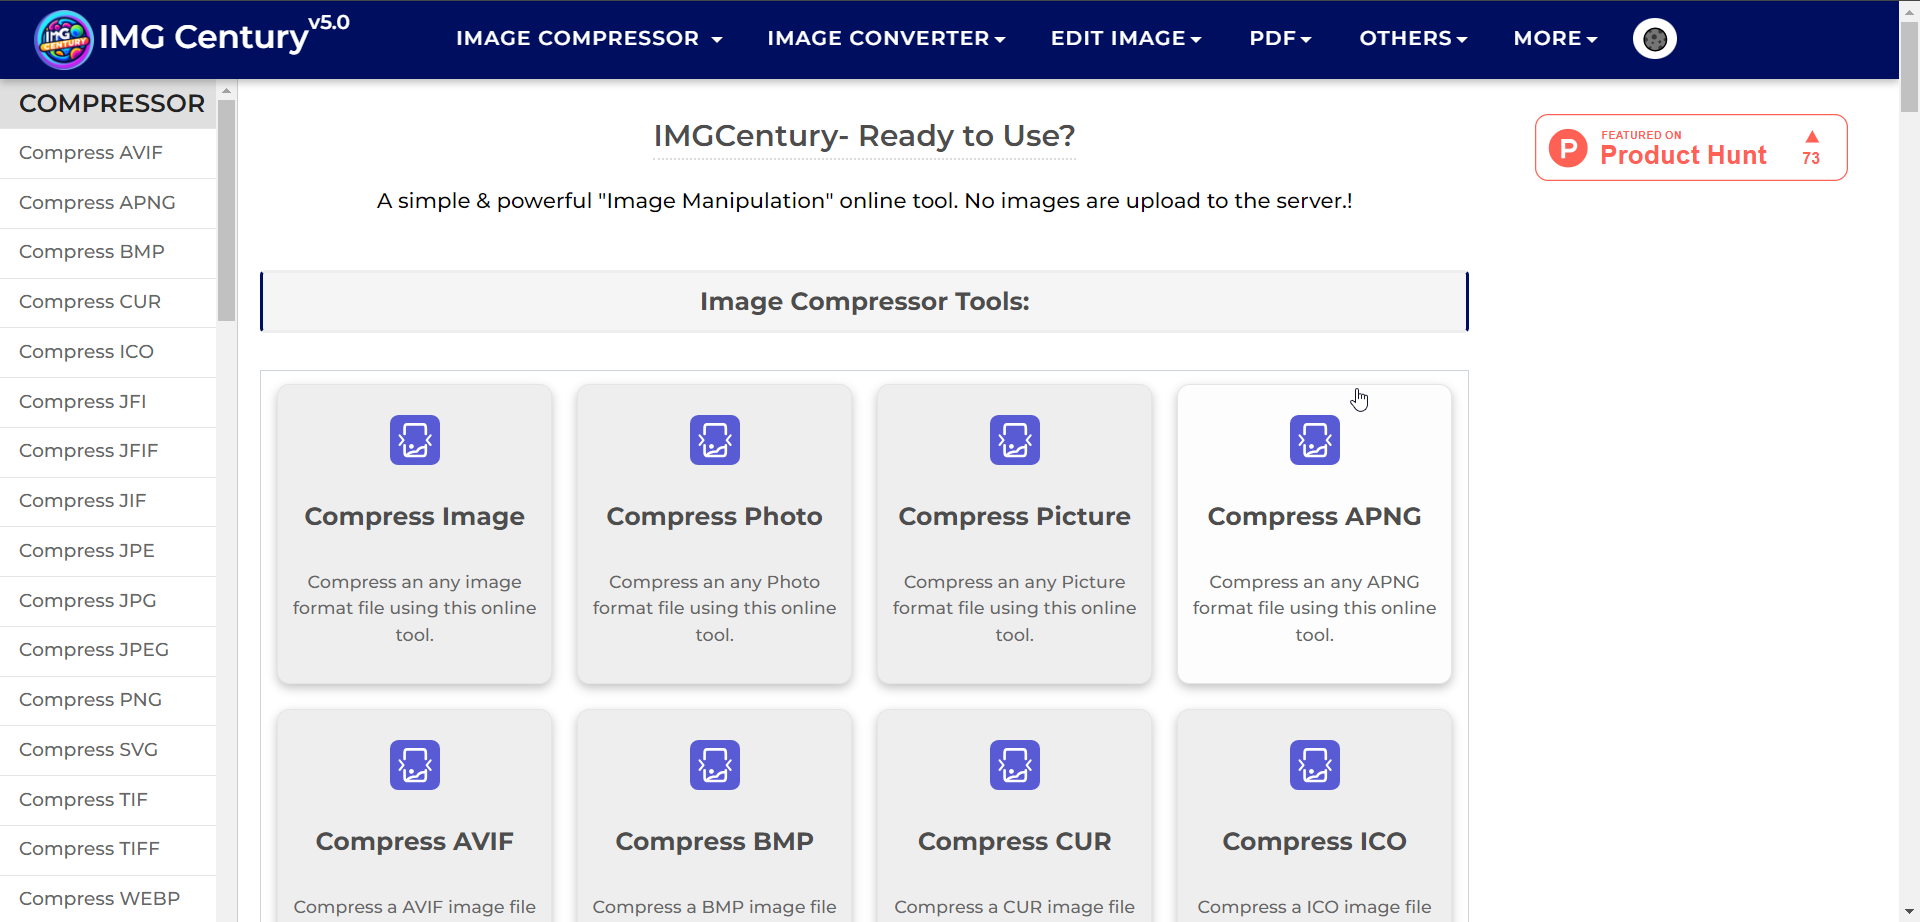Click the page scrollbar down arrow

click(x=1909, y=912)
